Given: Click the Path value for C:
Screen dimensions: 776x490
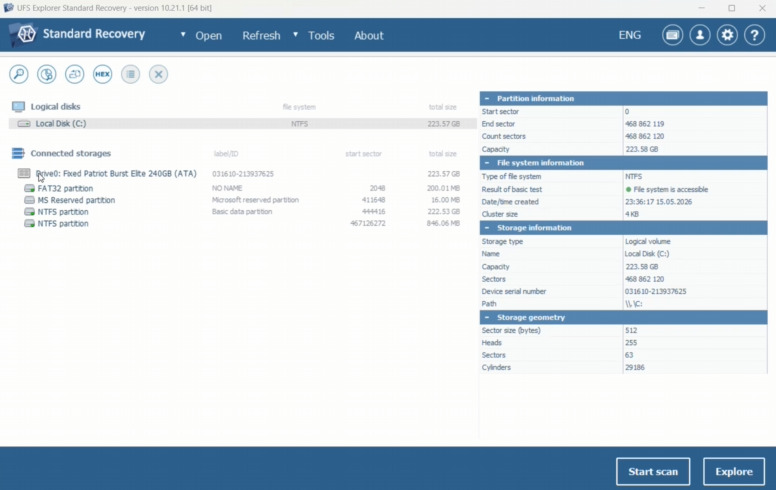Looking at the screenshot, I should click(633, 304).
